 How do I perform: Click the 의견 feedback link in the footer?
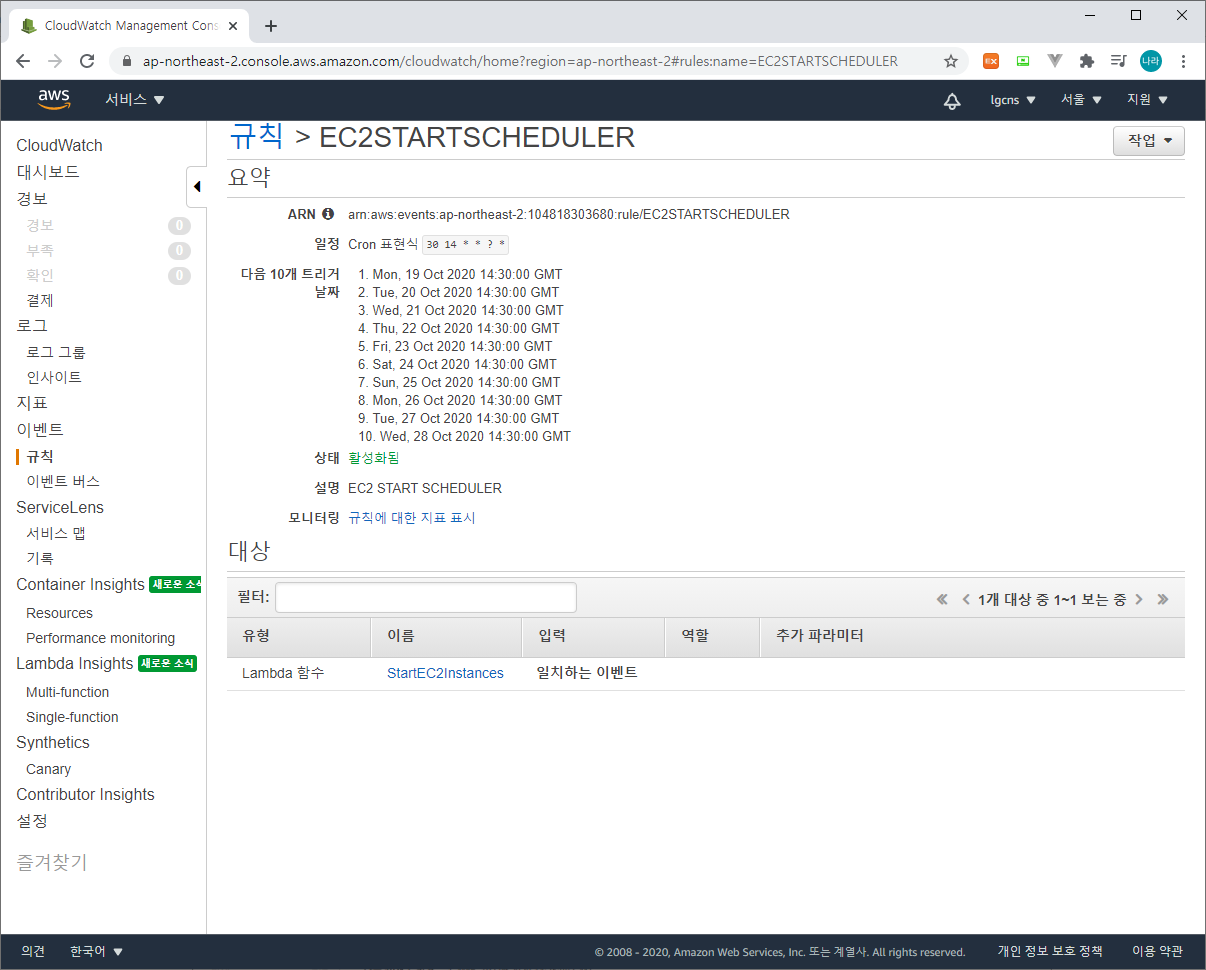[33, 952]
